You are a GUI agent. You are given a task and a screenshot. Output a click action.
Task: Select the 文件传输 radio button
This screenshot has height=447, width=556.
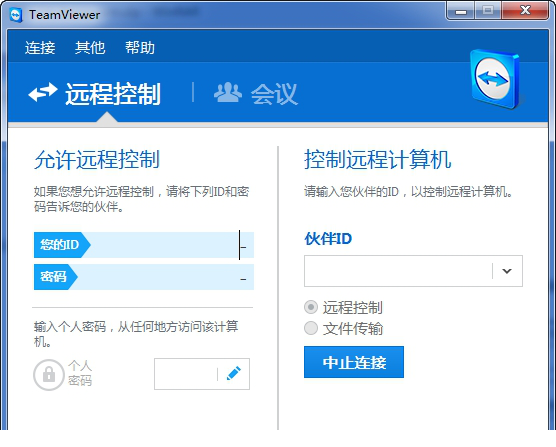(x=311, y=328)
